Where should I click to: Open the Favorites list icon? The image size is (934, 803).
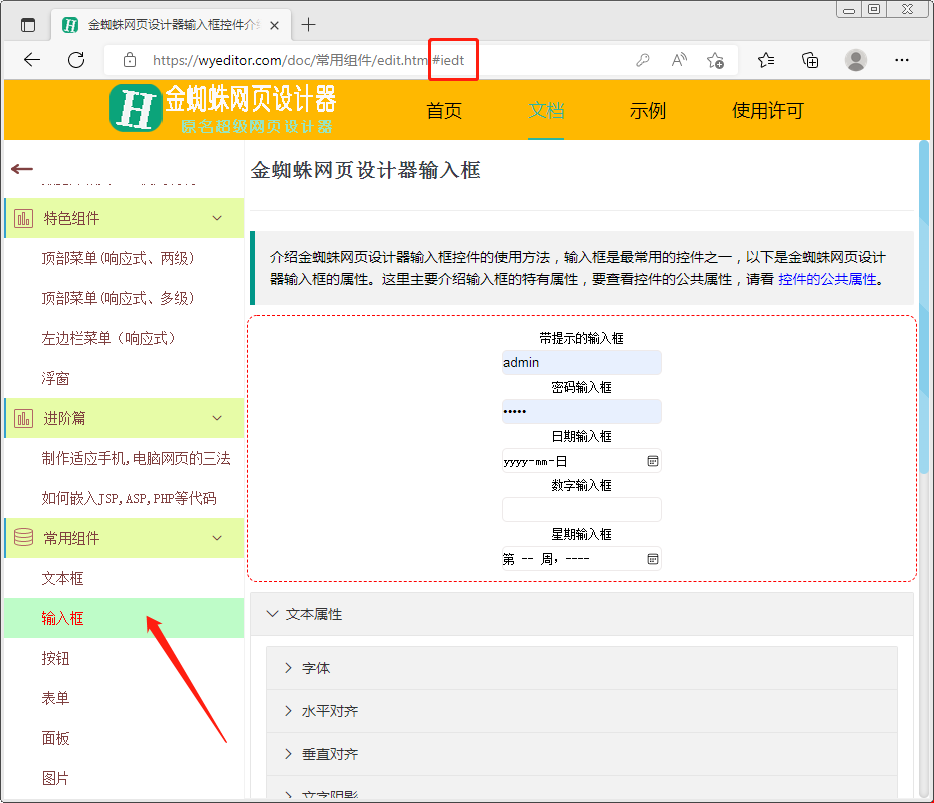(x=766, y=60)
